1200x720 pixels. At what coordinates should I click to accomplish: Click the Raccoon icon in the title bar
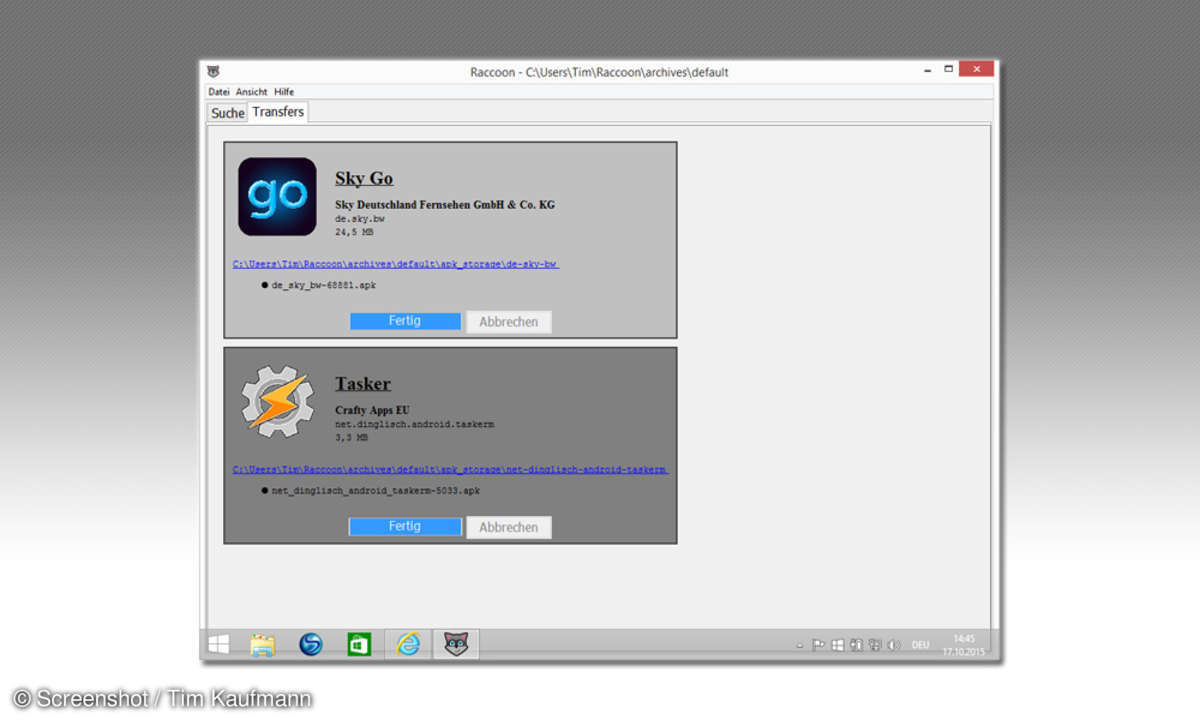point(213,72)
